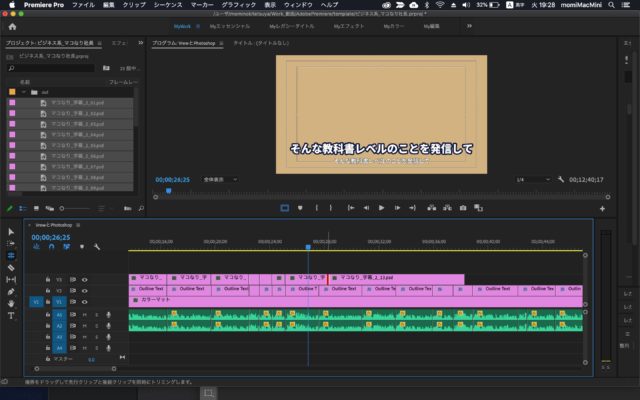The width and height of the screenshot is (640, 400).
Task: Switch to the Myエフェクト workspace tab
Action: tap(347, 27)
